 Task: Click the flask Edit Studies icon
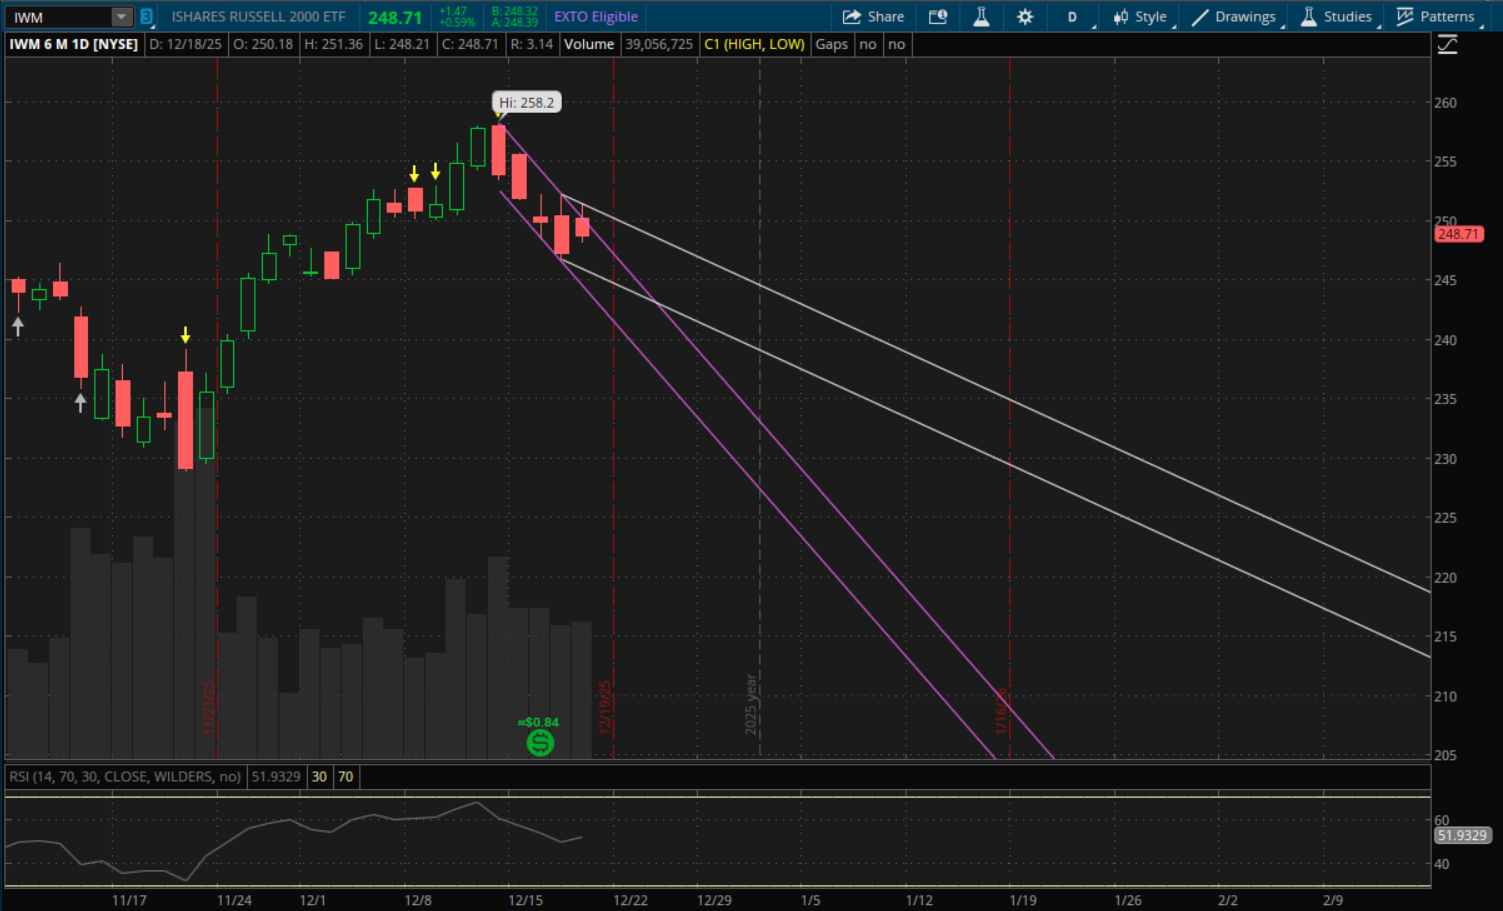[981, 17]
